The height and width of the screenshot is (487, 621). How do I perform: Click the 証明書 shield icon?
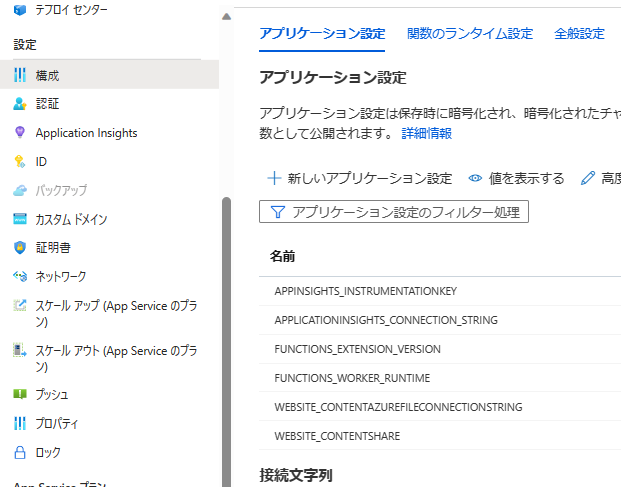[x=20, y=248]
